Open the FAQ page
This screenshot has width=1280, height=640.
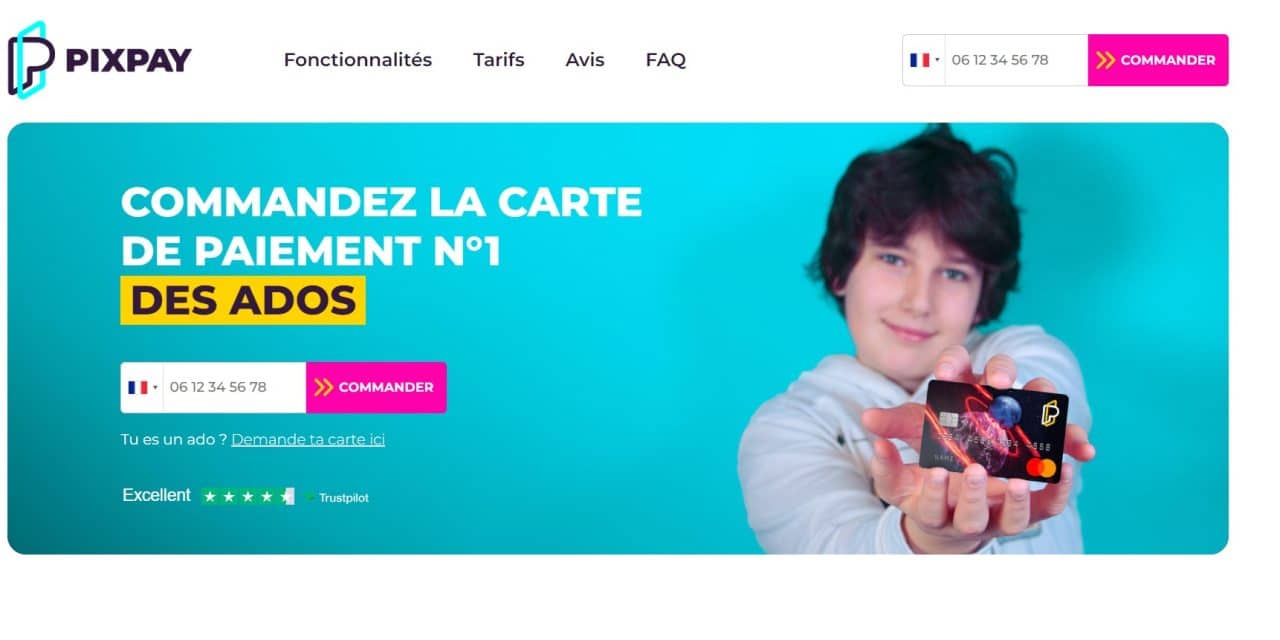click(666, 60)
